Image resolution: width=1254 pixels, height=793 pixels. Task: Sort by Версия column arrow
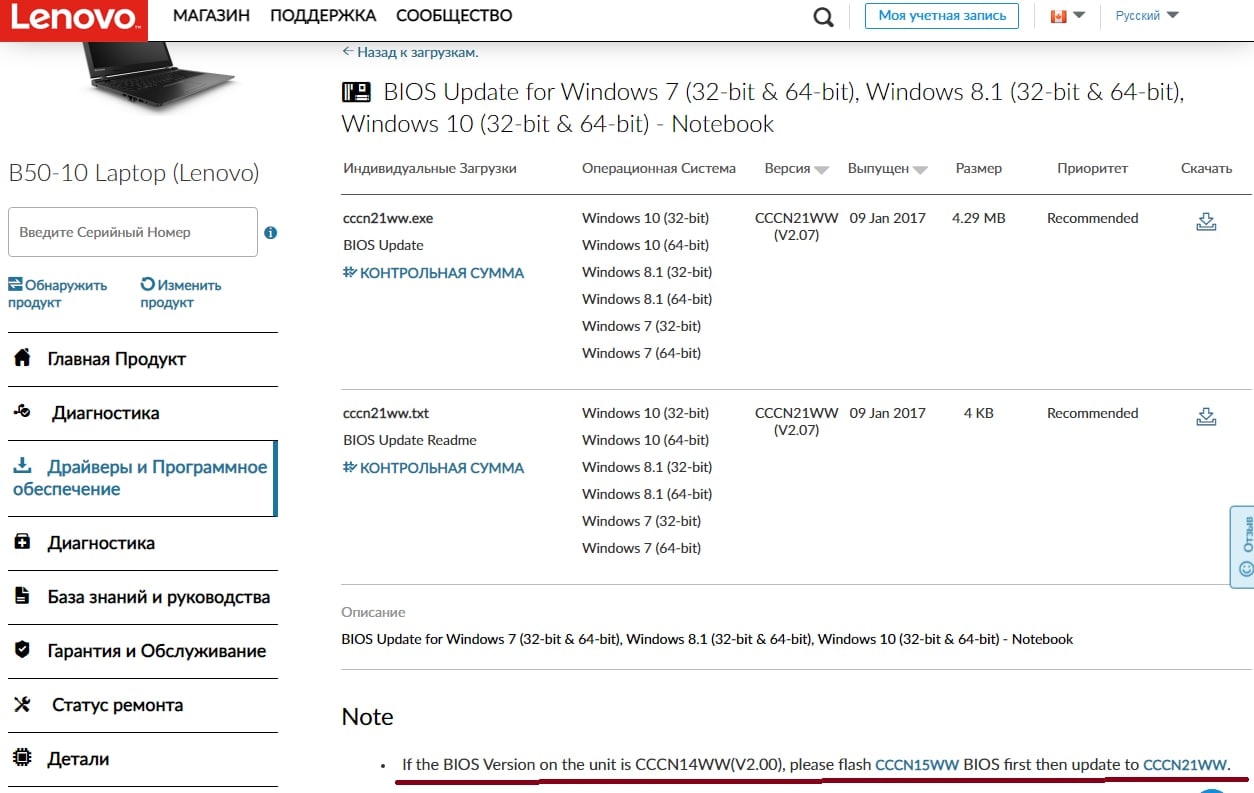[x=821, y=170]
